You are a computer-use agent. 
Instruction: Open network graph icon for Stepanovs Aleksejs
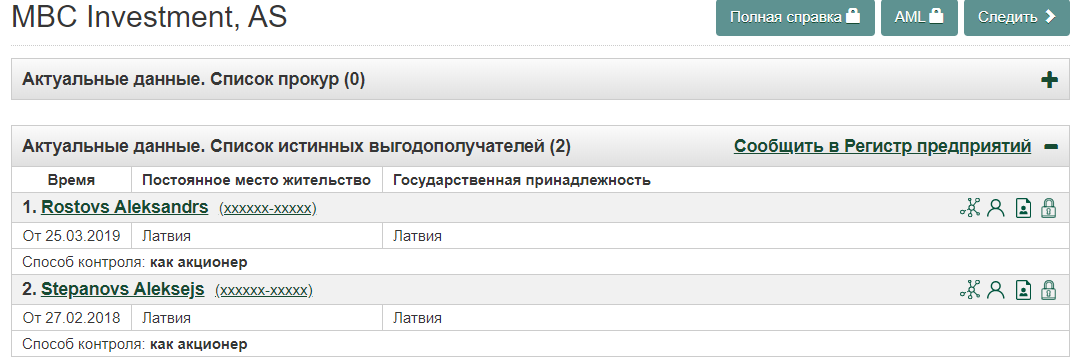coord(970,290)
